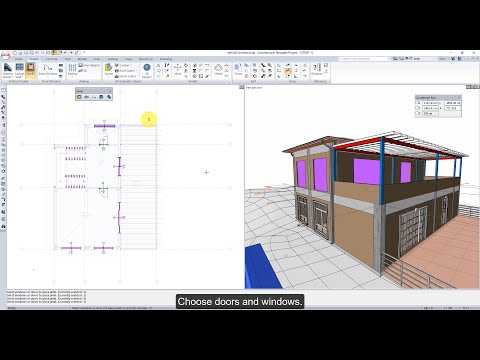The image size is (480, 360).
Task: Choose the Drain/Rainpipe tool icon
Action: (x=48, y=68)
